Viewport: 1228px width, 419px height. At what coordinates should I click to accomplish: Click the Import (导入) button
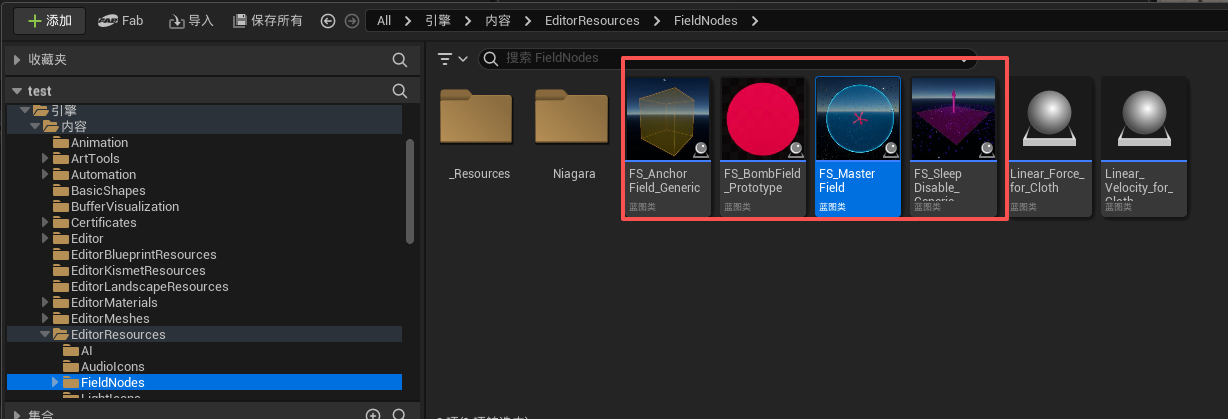191,20
